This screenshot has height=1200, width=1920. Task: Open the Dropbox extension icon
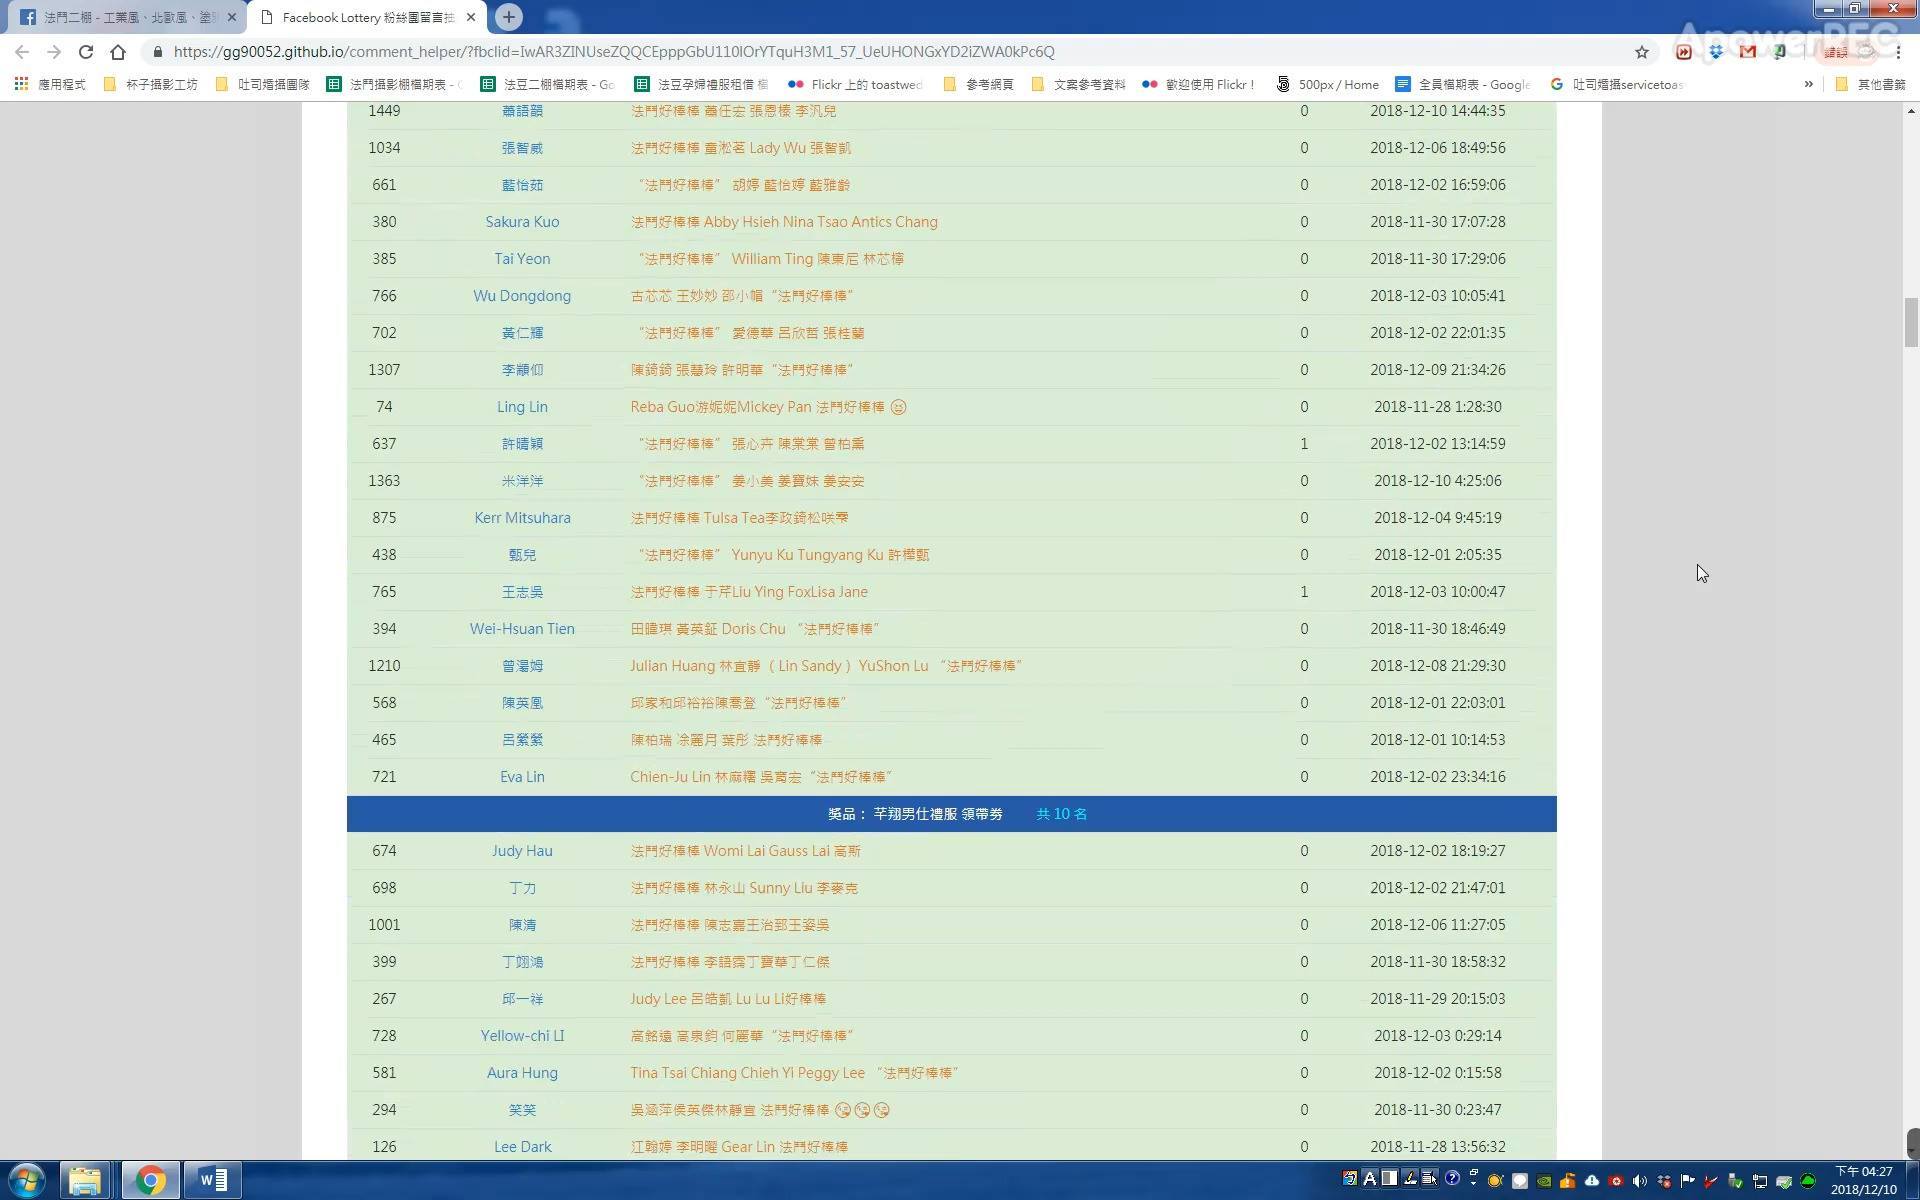[1716, 52]
